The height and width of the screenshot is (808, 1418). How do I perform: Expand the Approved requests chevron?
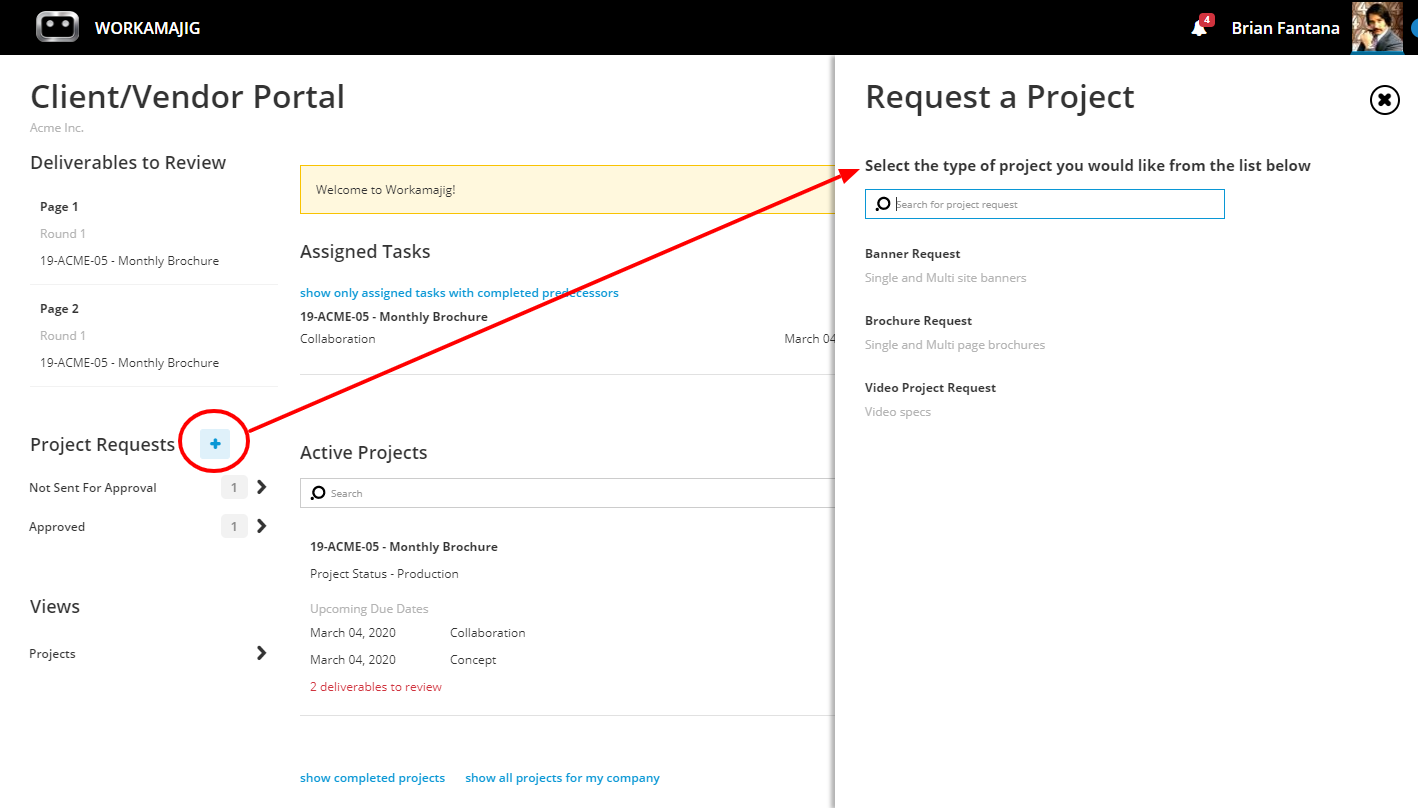tap(262, 526)
